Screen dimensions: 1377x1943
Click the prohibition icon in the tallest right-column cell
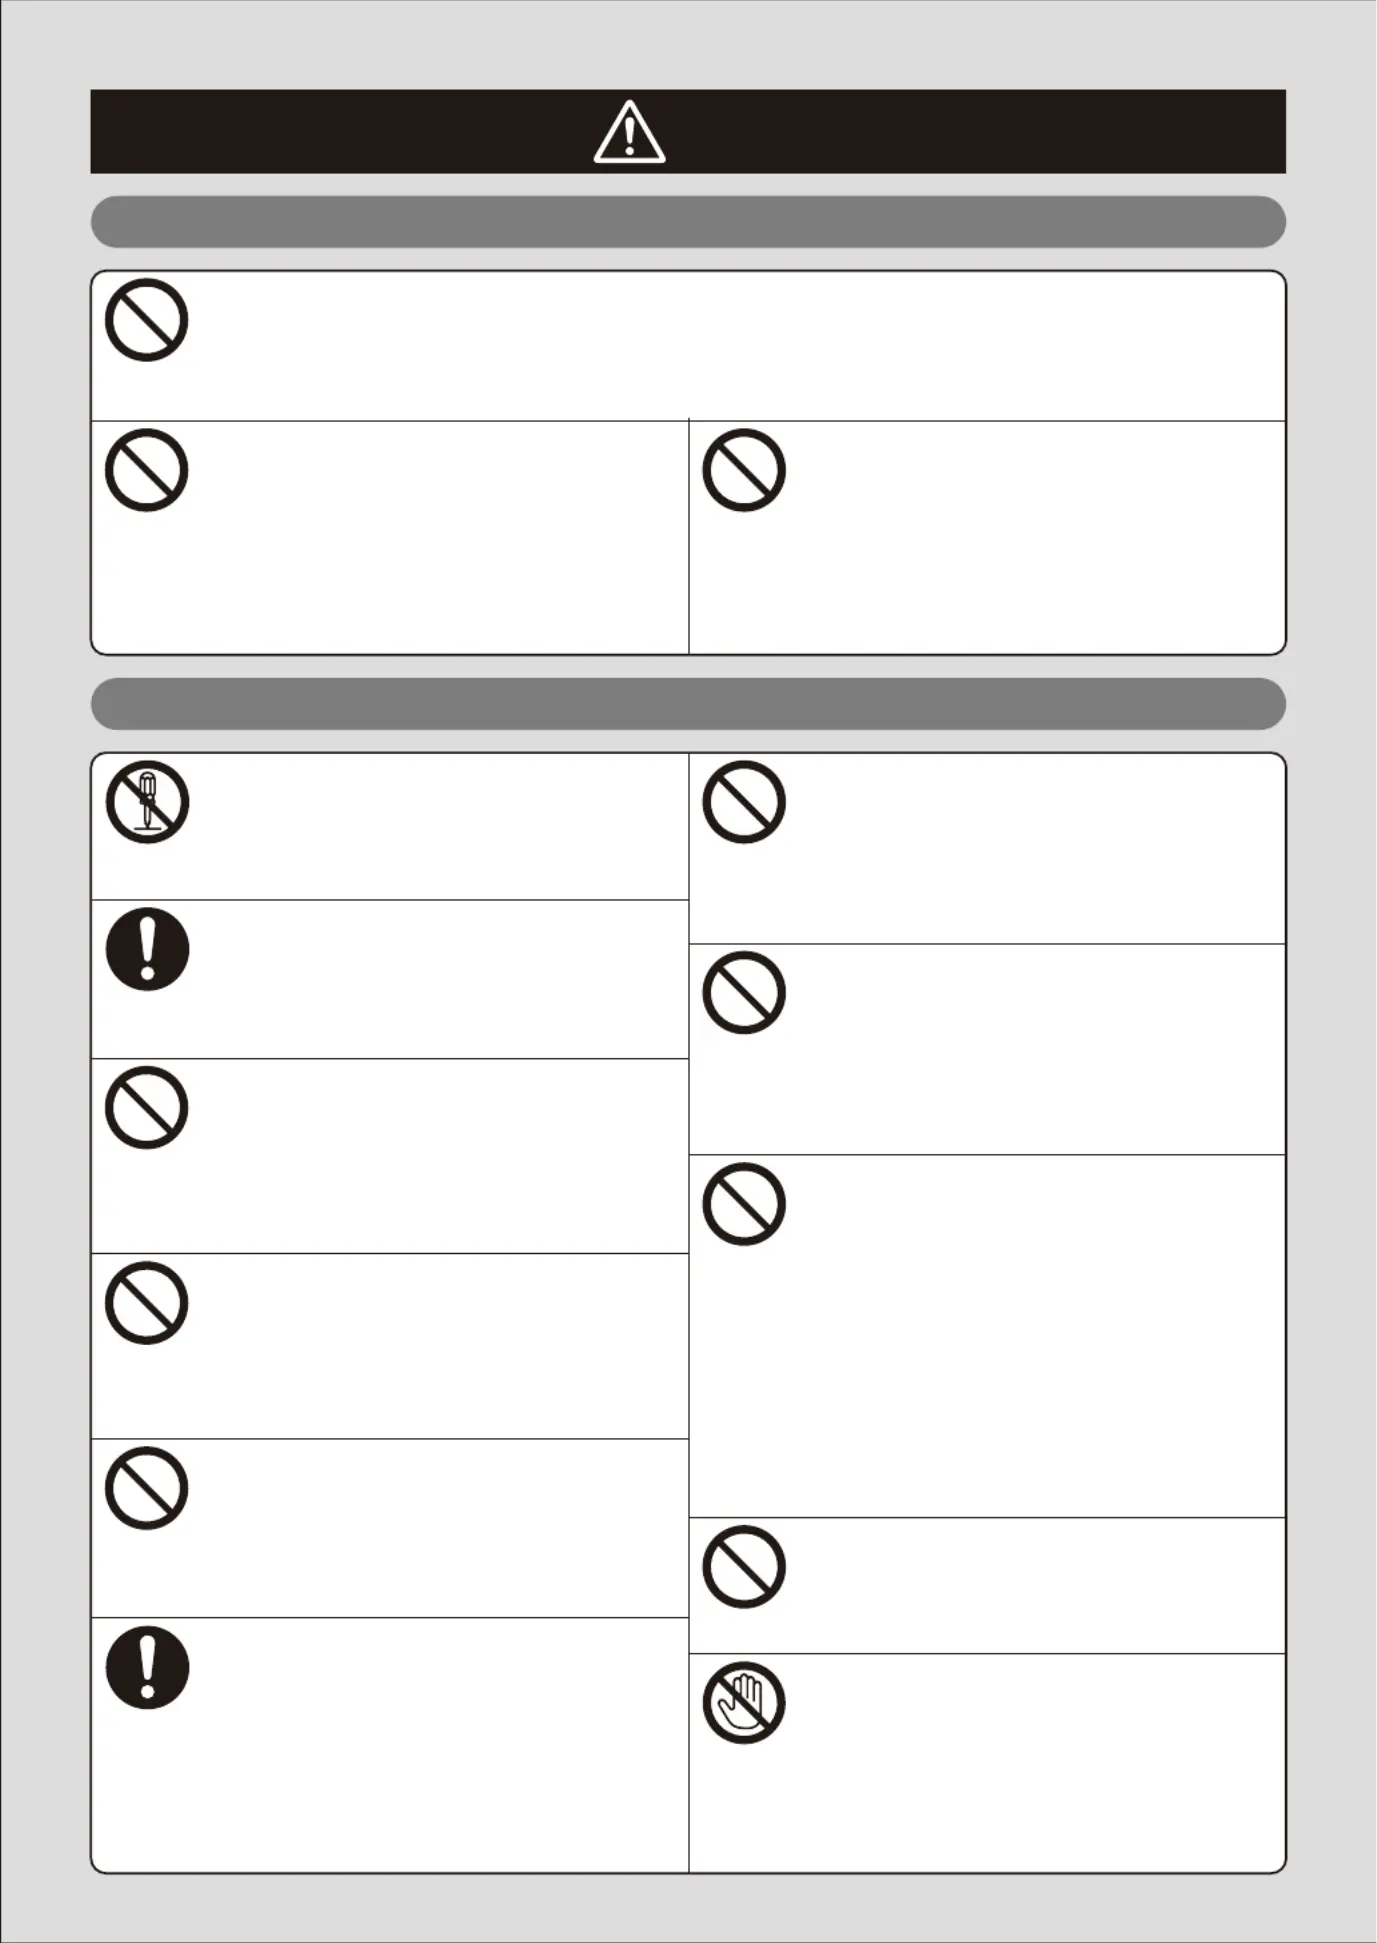tap(743, 1204)
